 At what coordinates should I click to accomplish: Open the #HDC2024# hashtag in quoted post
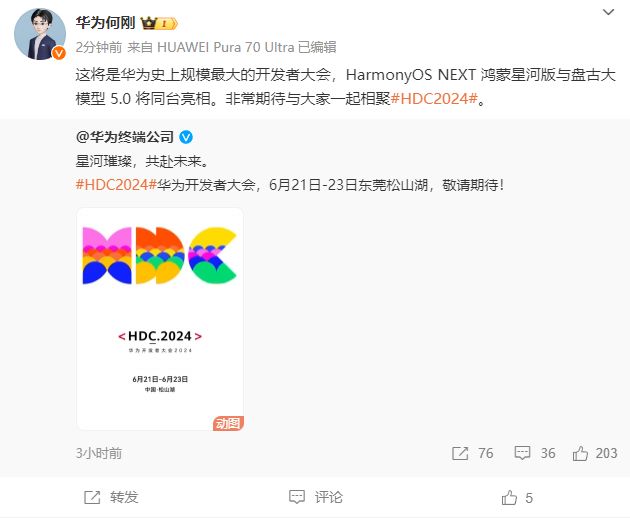[x=116, y=185]
